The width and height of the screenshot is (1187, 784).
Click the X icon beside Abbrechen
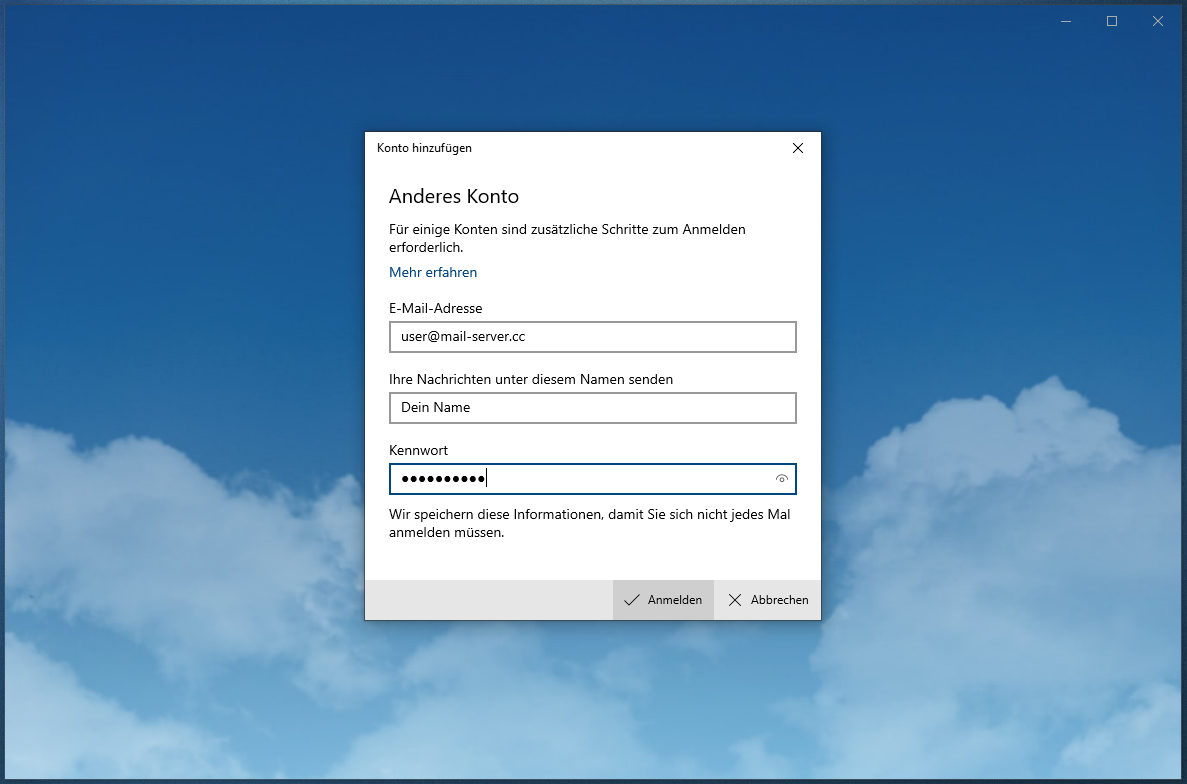coord(735,600)
